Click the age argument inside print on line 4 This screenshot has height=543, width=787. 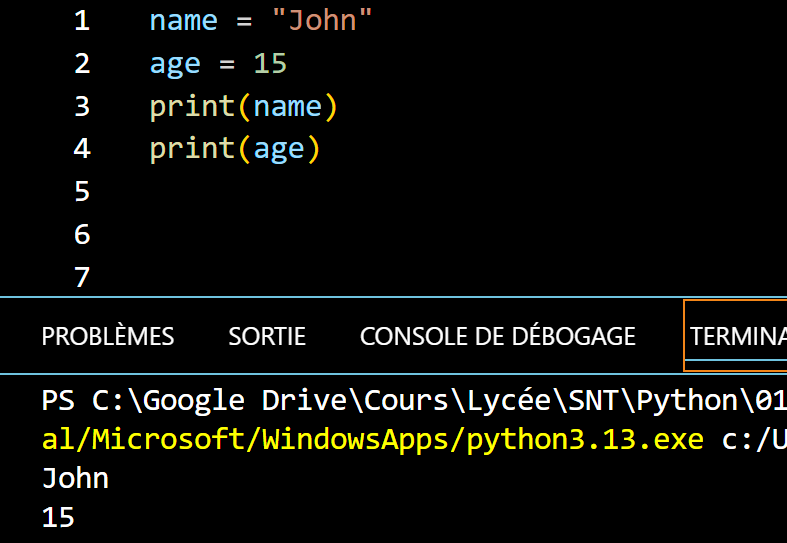pos(278,149)
